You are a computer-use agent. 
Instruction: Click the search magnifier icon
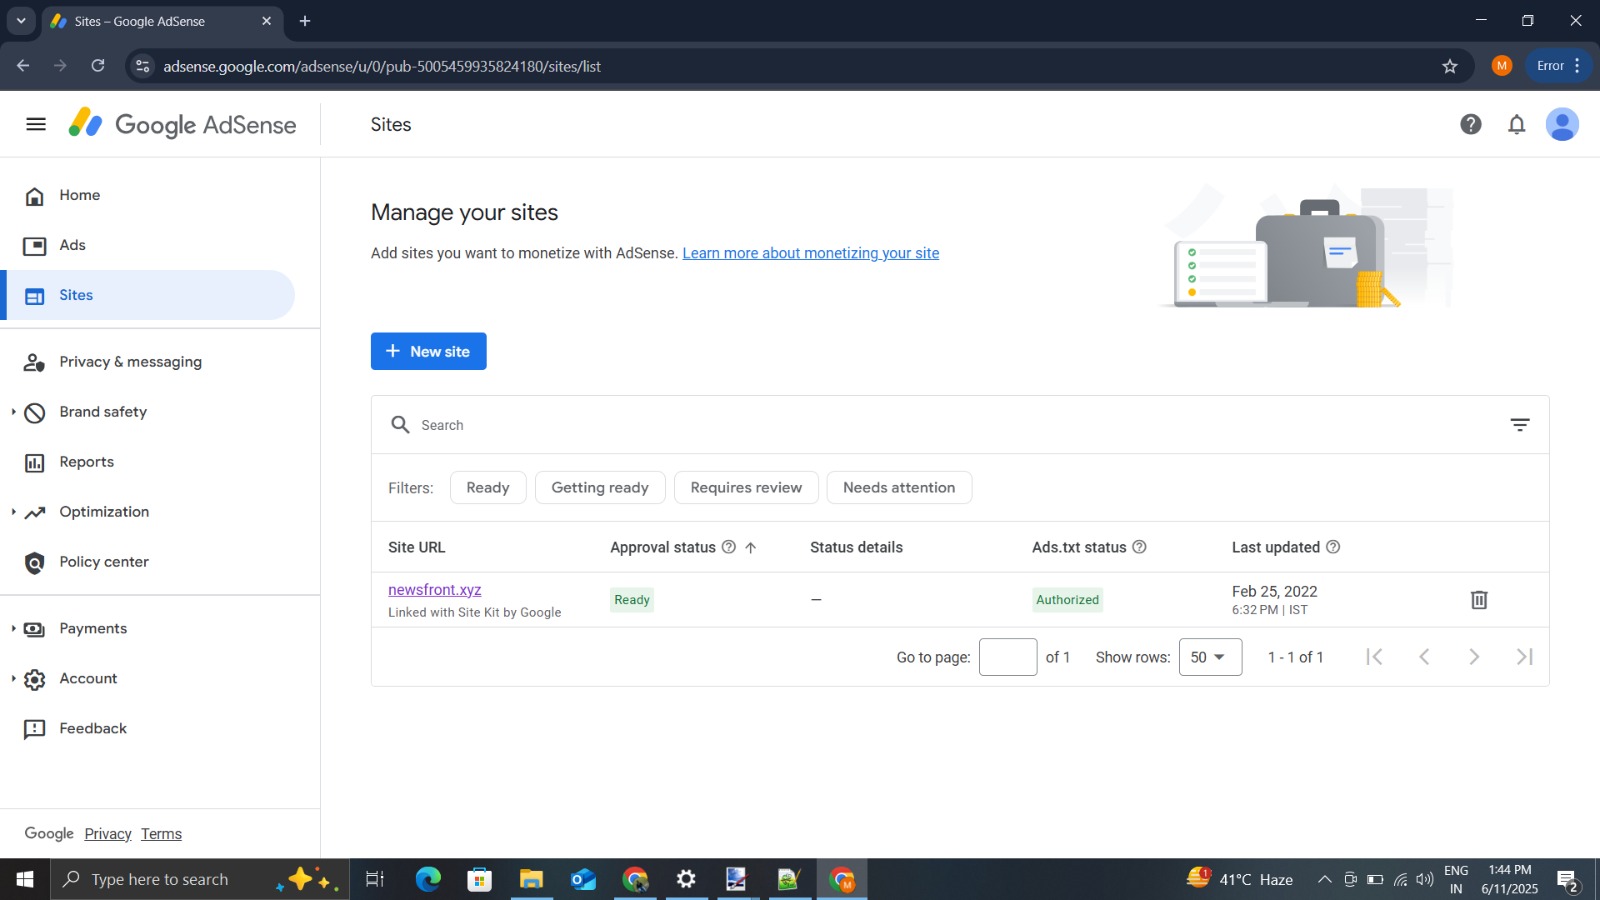point(400,425)
